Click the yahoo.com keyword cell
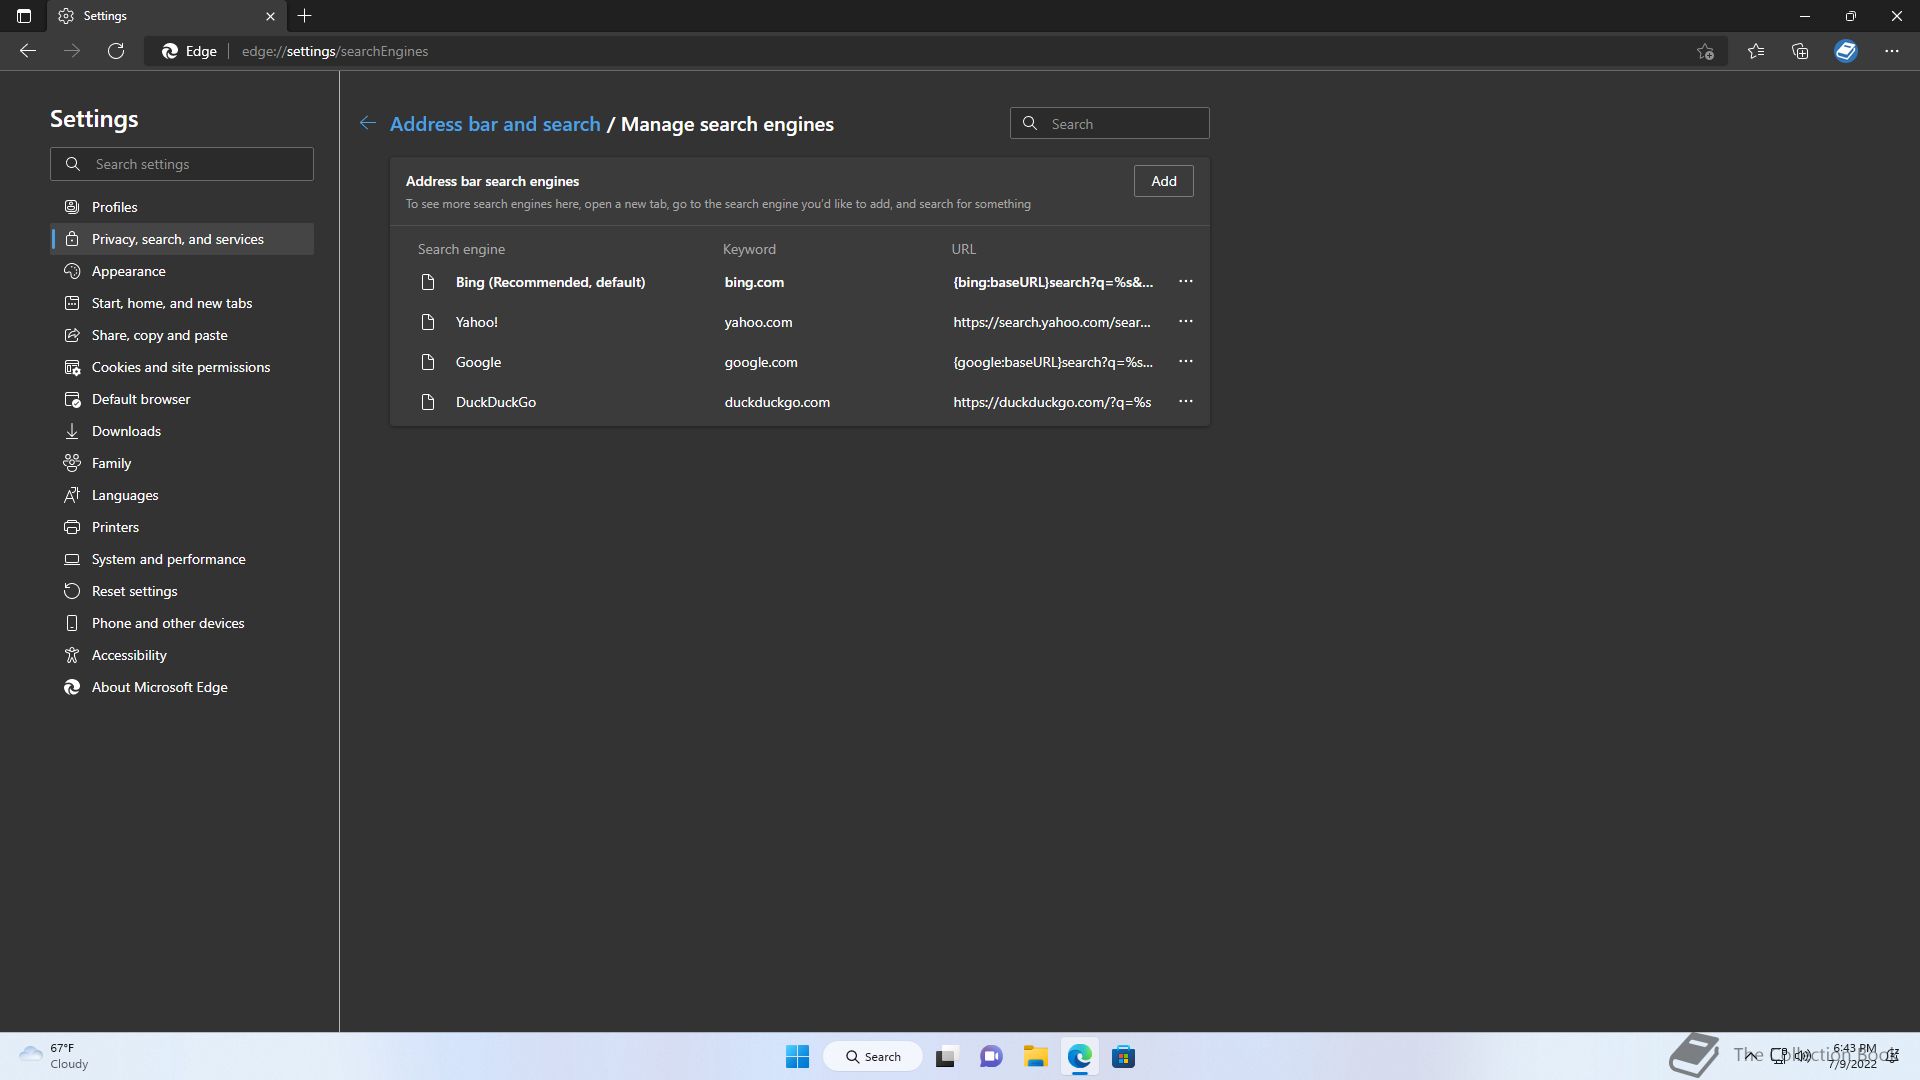1920x1080 pixels. coord(758,322)
